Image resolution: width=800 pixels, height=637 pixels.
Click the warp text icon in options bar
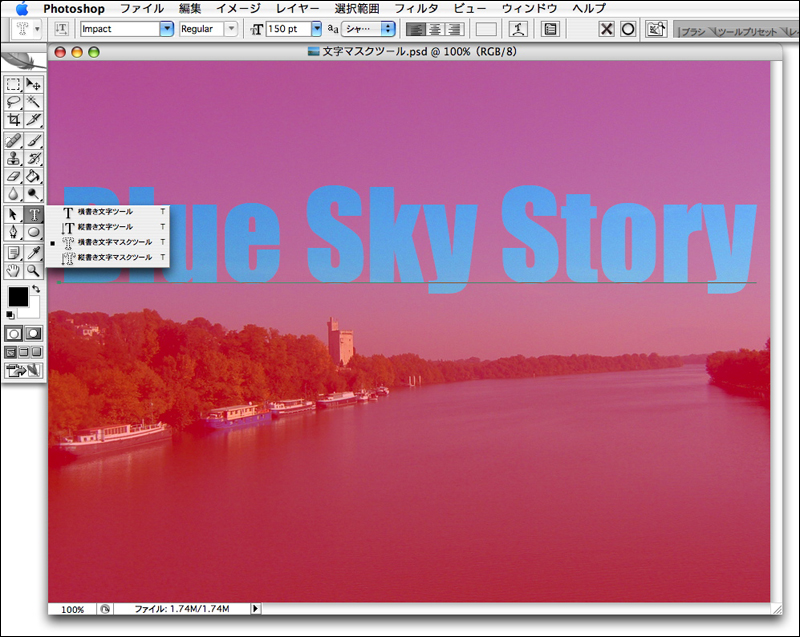(x=518, y=29)
